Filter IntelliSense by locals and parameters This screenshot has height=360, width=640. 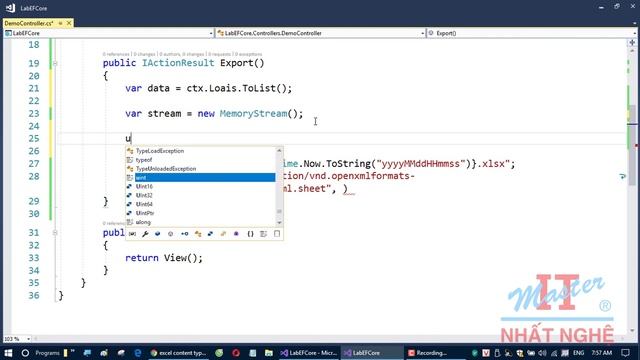click(132, 234)
